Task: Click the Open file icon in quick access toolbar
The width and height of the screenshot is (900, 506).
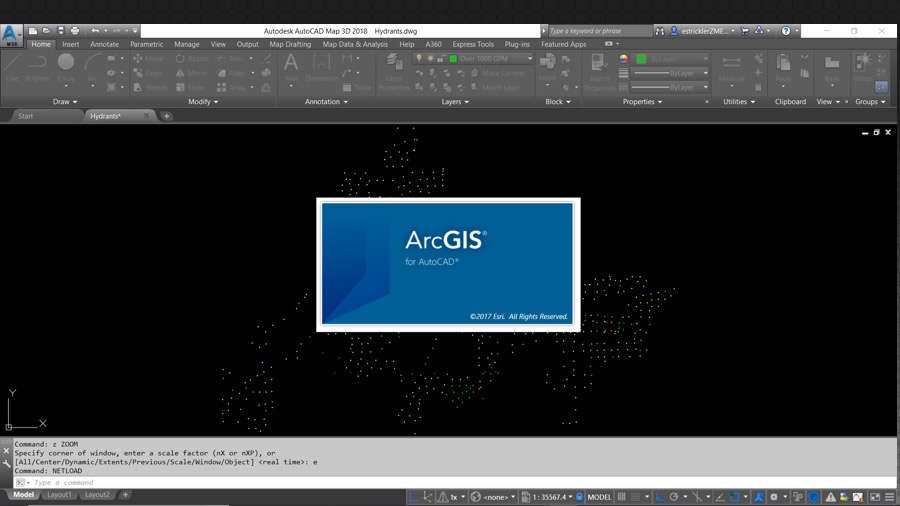Action: tap(46, 31)
